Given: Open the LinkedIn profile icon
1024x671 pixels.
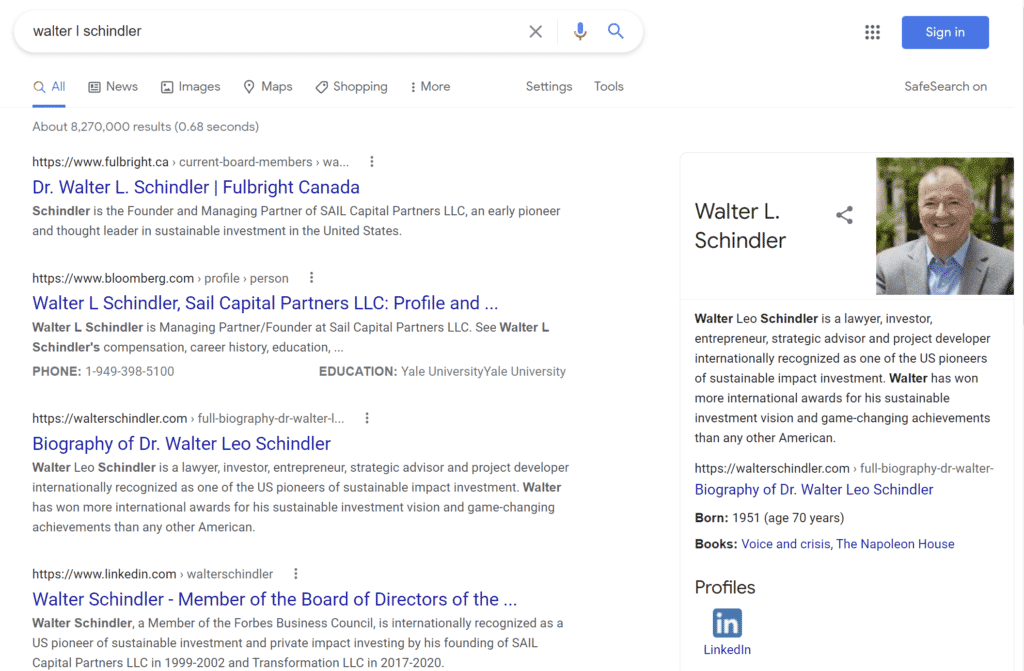Looking at the screenshot, I should (x=727, y=623).
